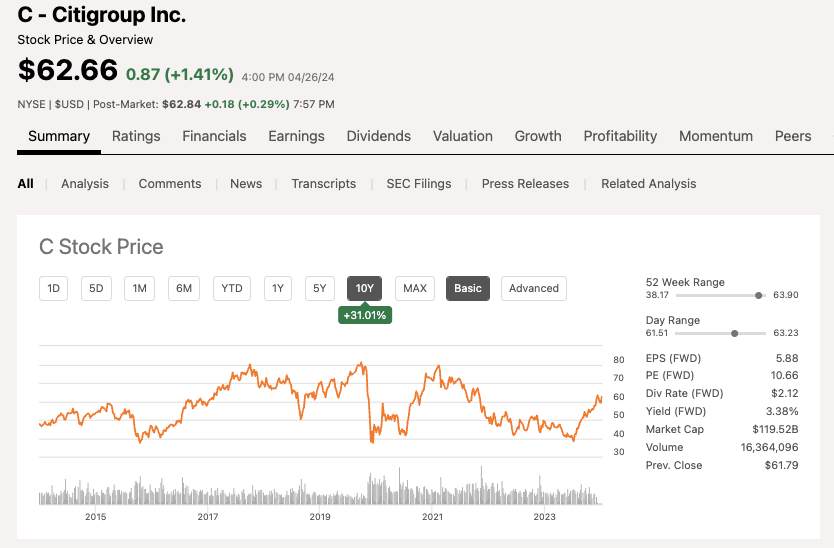834x548 pixels.
Task: Open the Summary tab
Action: (59, 136)
